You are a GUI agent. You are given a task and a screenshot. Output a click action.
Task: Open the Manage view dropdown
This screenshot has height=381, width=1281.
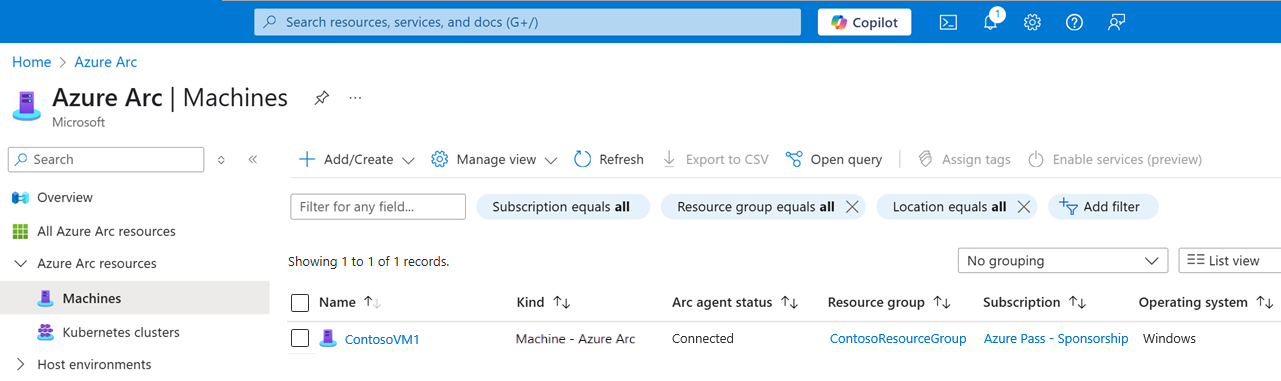click(494, 159)
